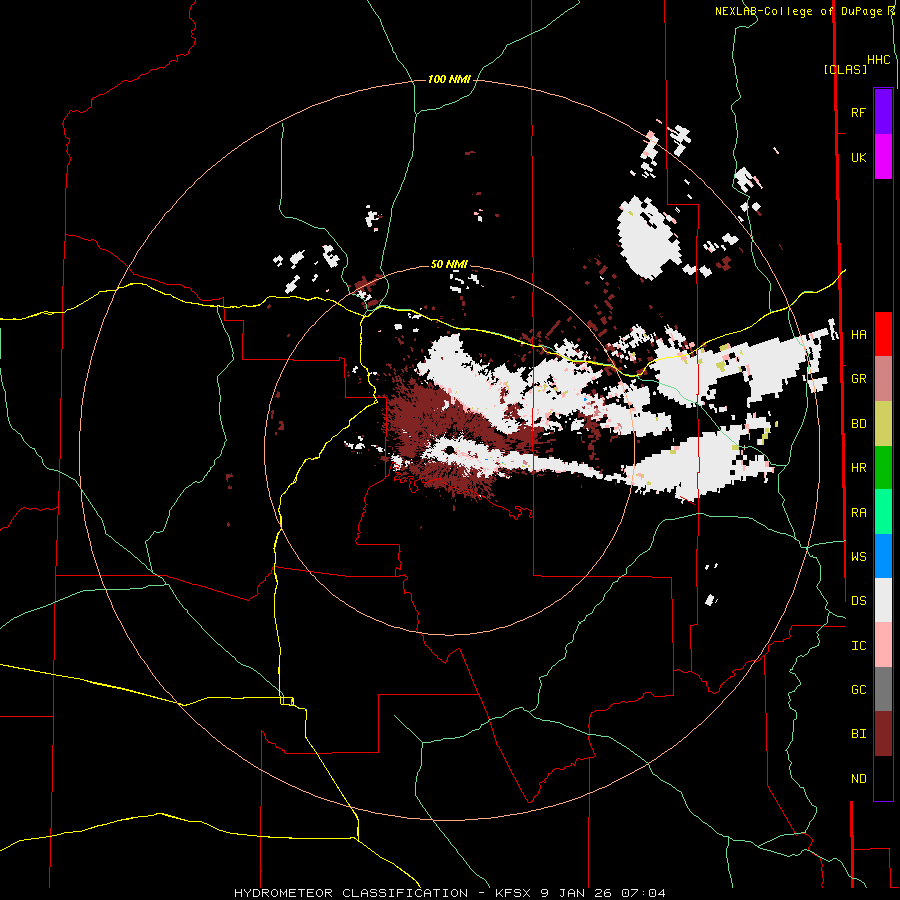Click the white DS legend color swatch
This screenshot has width=900, height=900.
coord(883,600)
